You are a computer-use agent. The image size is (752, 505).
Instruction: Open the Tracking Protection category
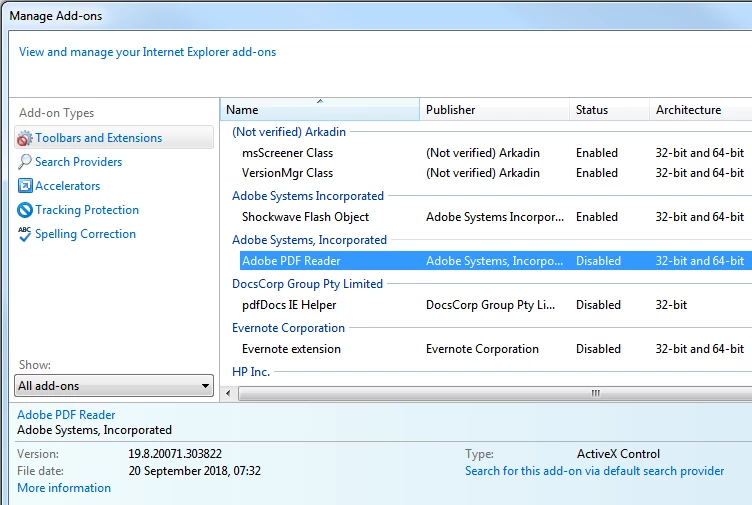[x=87, y=210]
